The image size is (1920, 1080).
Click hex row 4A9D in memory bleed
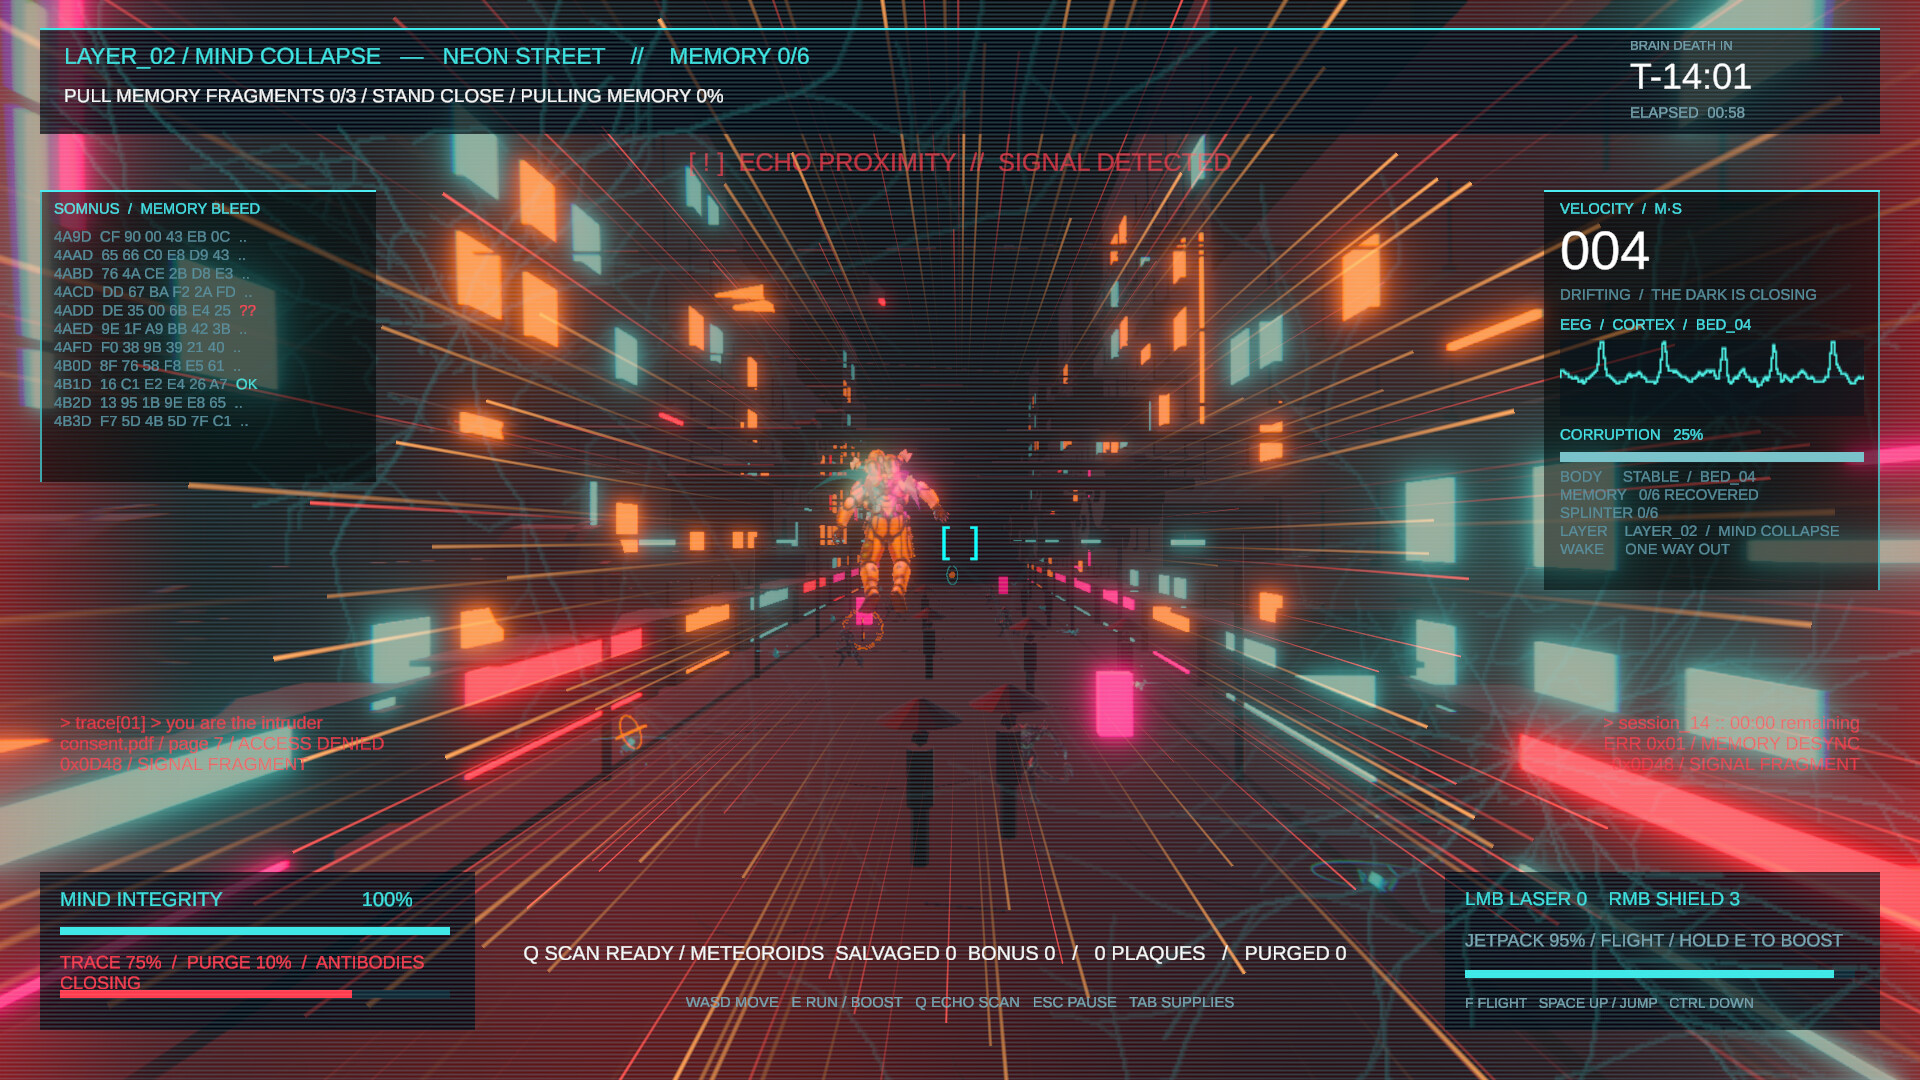tap(150, 237)
